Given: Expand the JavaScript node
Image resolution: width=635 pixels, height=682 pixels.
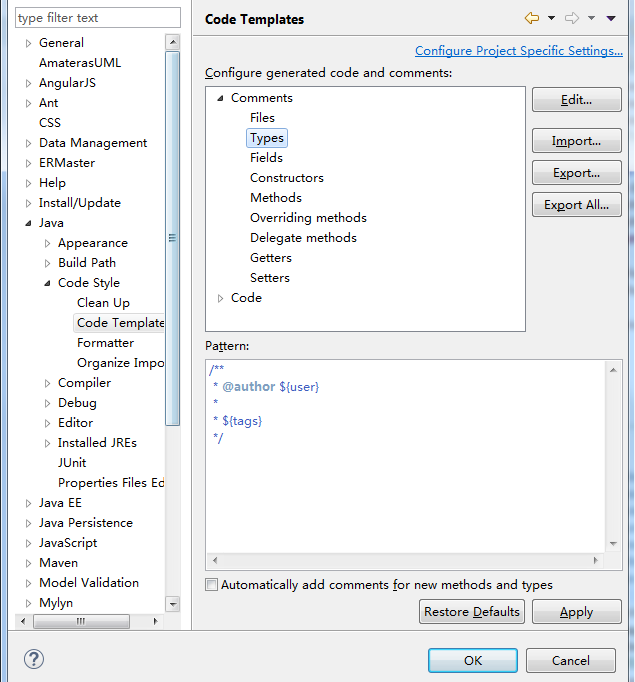Looking at the screenshot, I should coord(28,543).
